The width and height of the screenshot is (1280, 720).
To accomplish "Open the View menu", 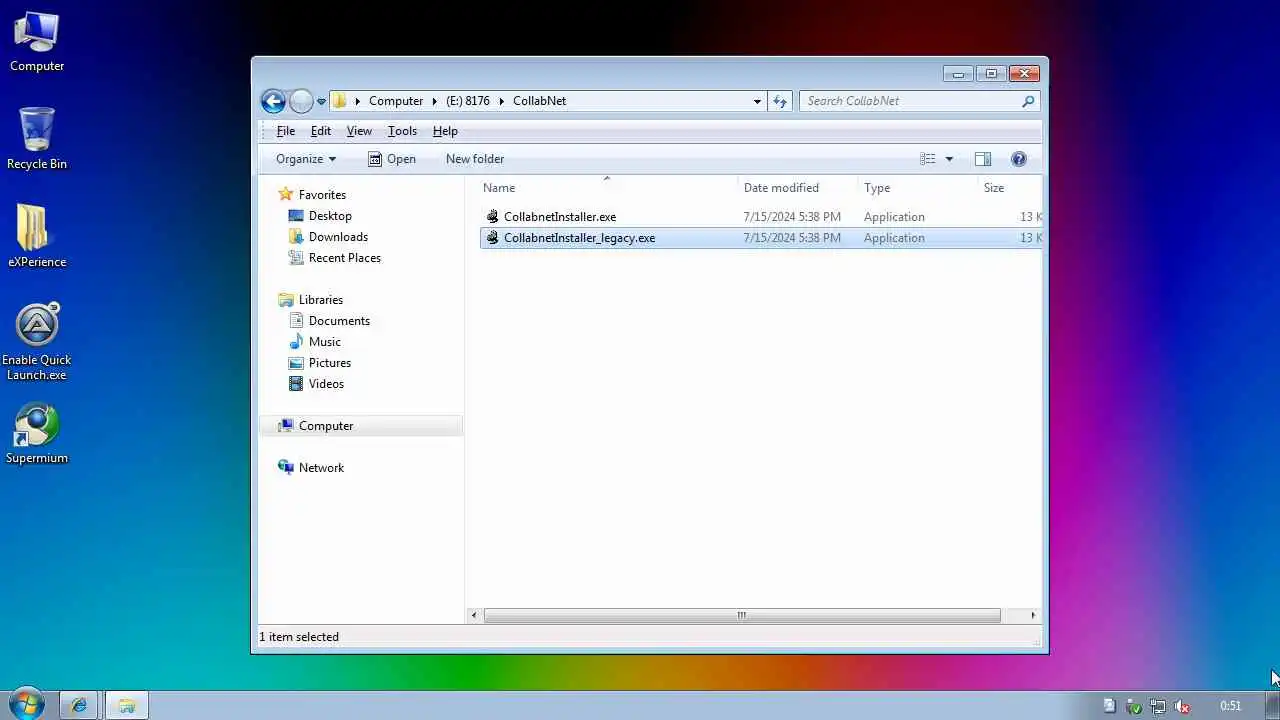I will pos(359,131).
